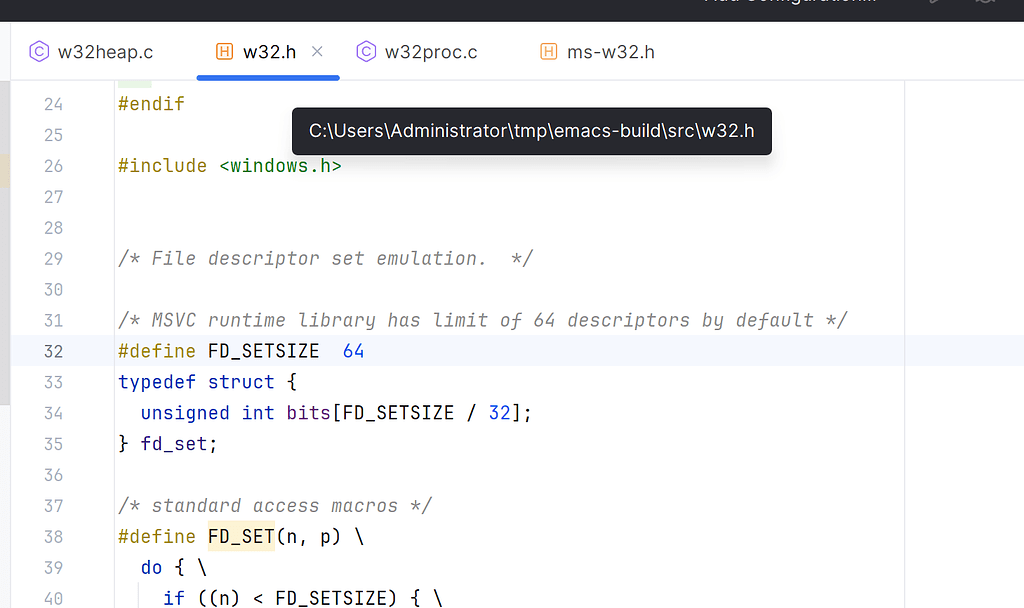Viewport: 1024px width, 608px height.
Task: Toggle selection of line number 29
Action: coord(53,258)
